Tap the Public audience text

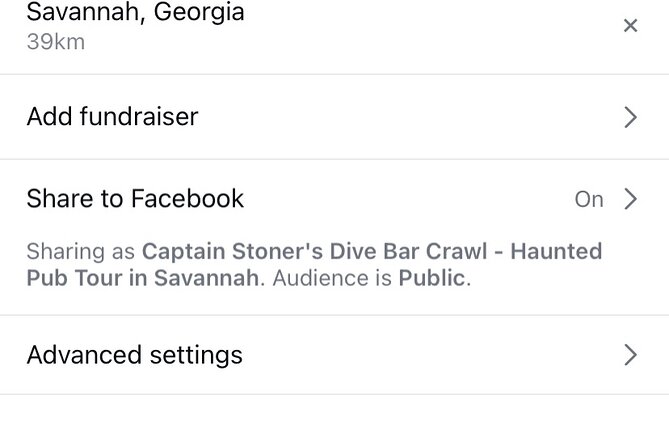click(x=432, y=278)
